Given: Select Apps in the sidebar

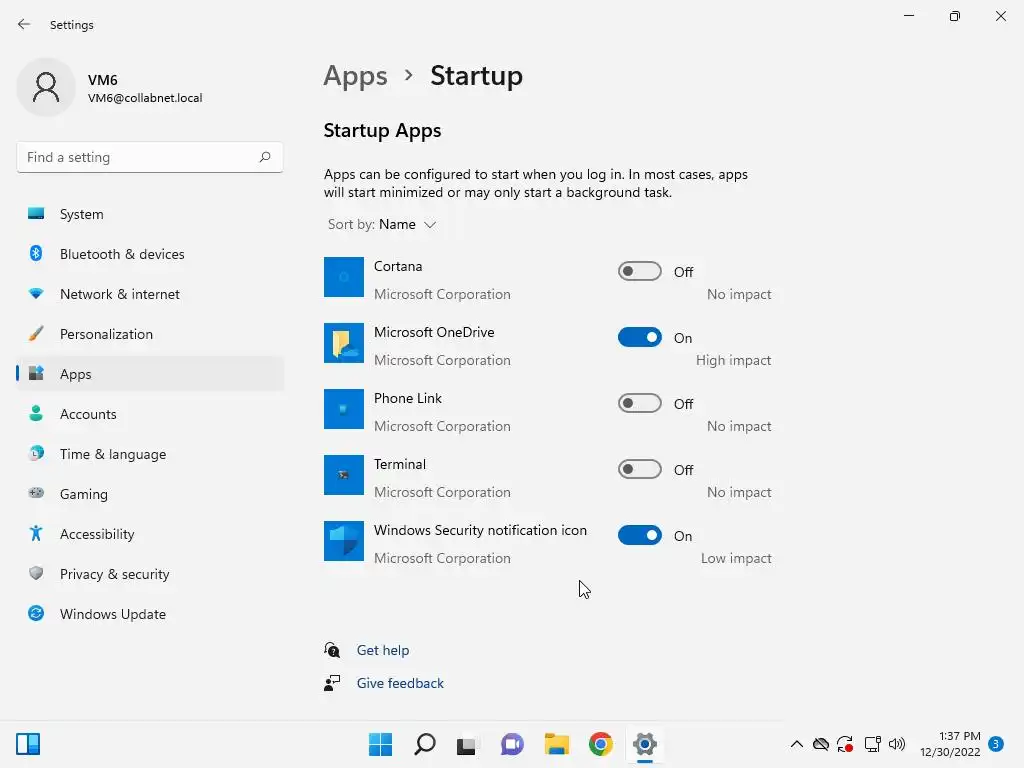Looking at the screenshot, I should pos(150,374).
